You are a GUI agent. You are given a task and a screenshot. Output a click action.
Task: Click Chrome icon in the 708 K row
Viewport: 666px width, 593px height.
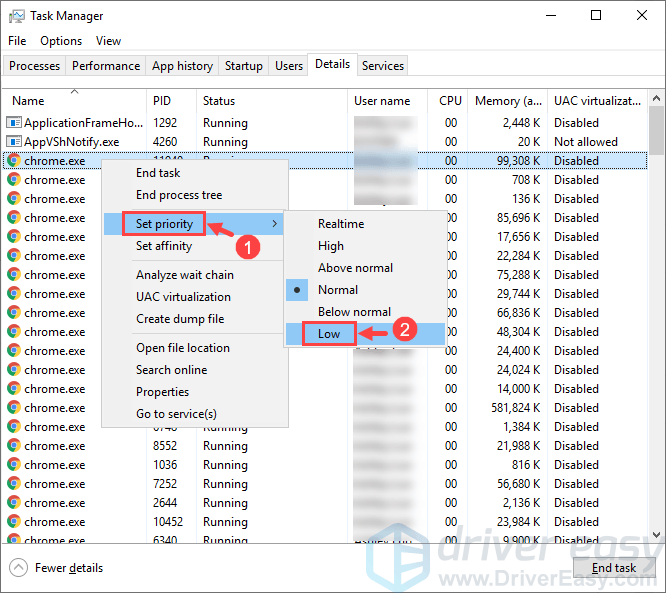pyautogui.click(x=14, y=180)
